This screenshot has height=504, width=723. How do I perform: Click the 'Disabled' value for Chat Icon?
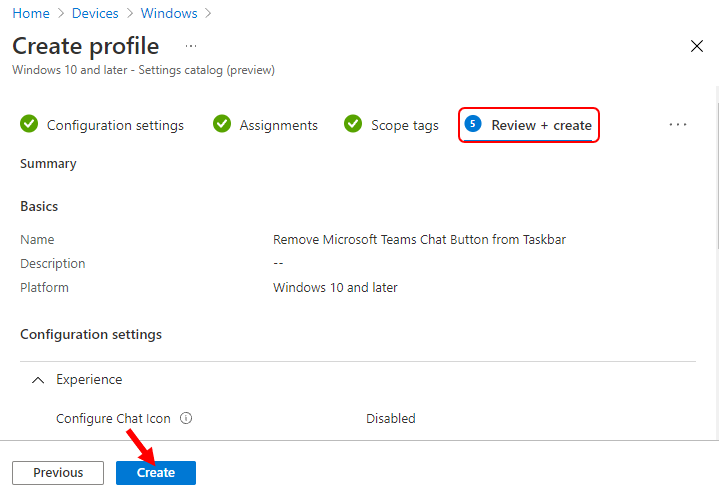391,418
